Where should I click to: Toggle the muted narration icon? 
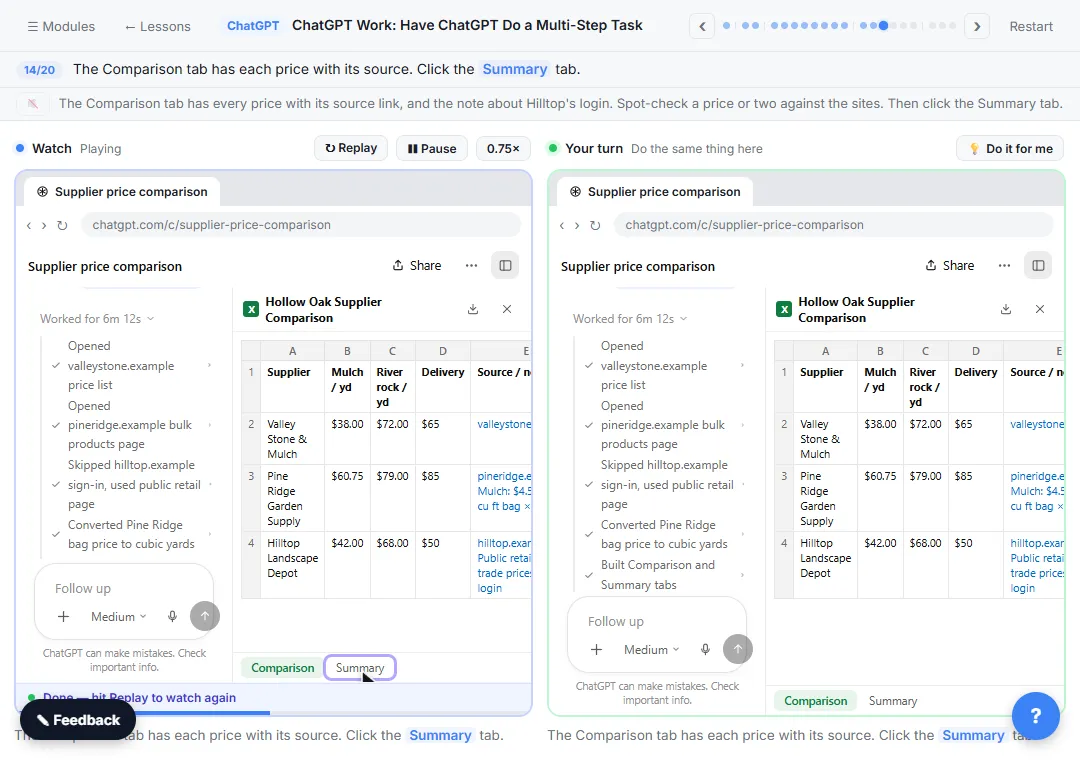pos(32,103)
